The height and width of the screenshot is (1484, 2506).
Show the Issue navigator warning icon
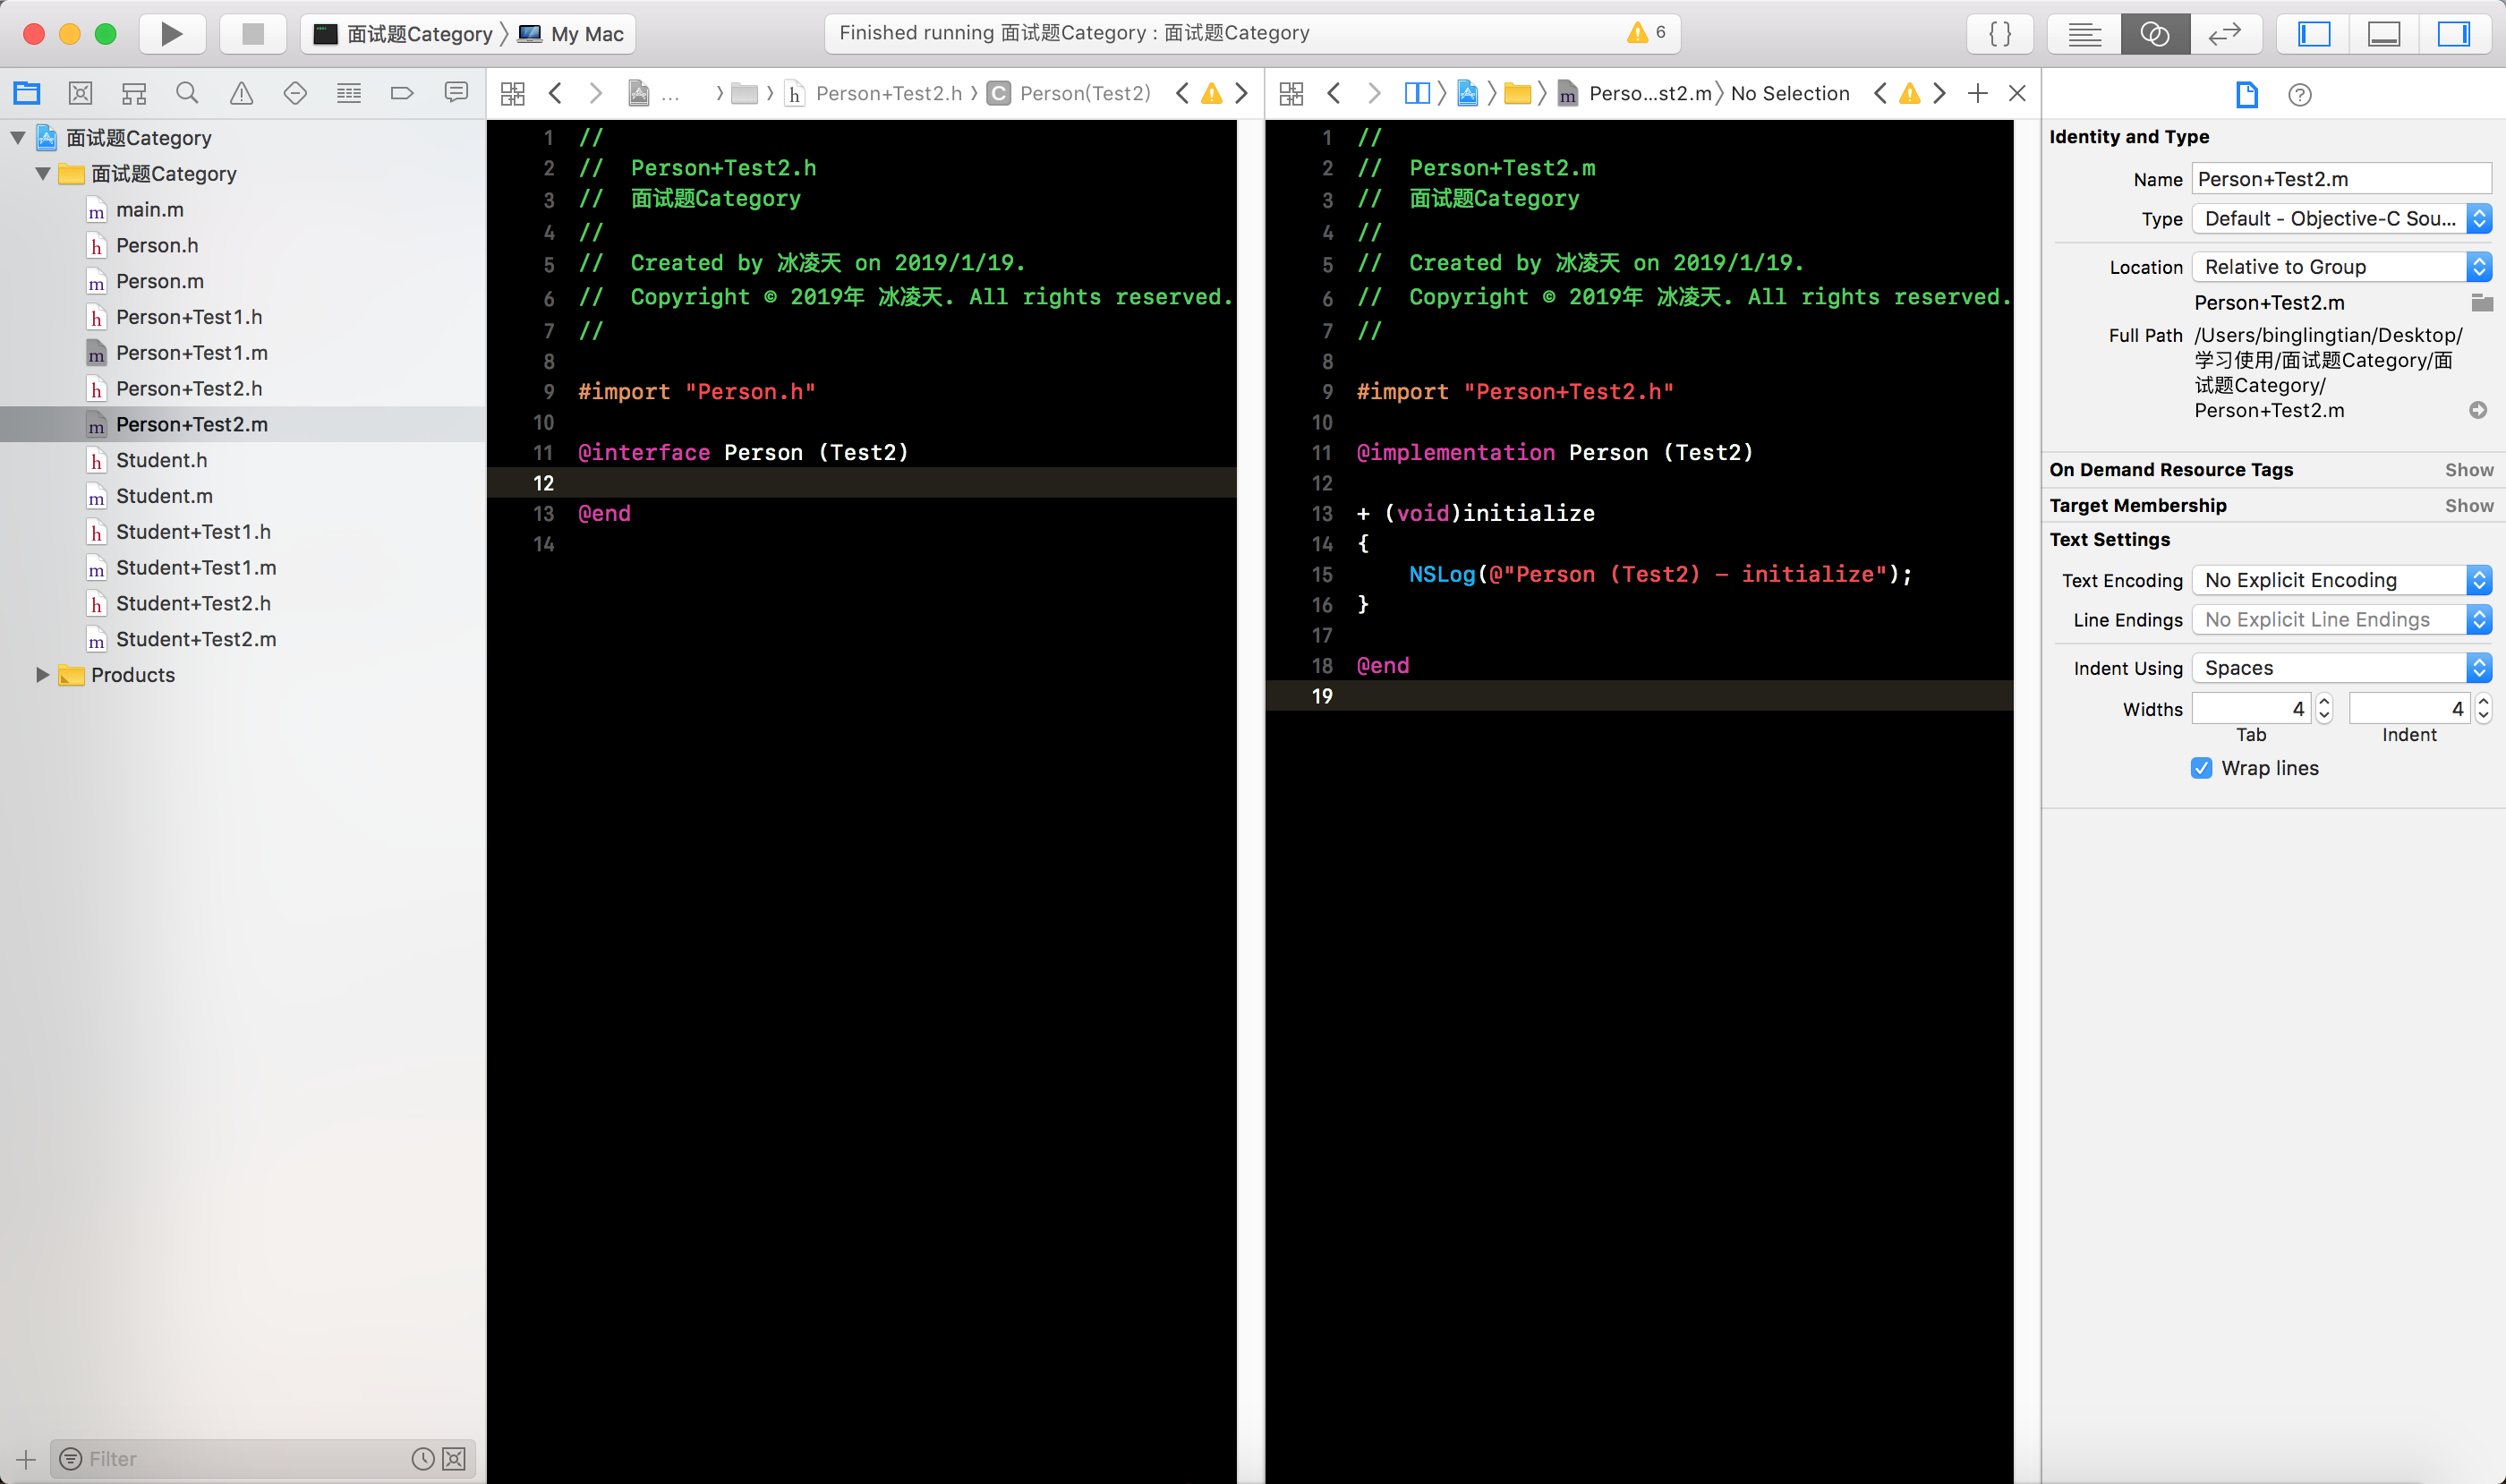click(241, 93)
